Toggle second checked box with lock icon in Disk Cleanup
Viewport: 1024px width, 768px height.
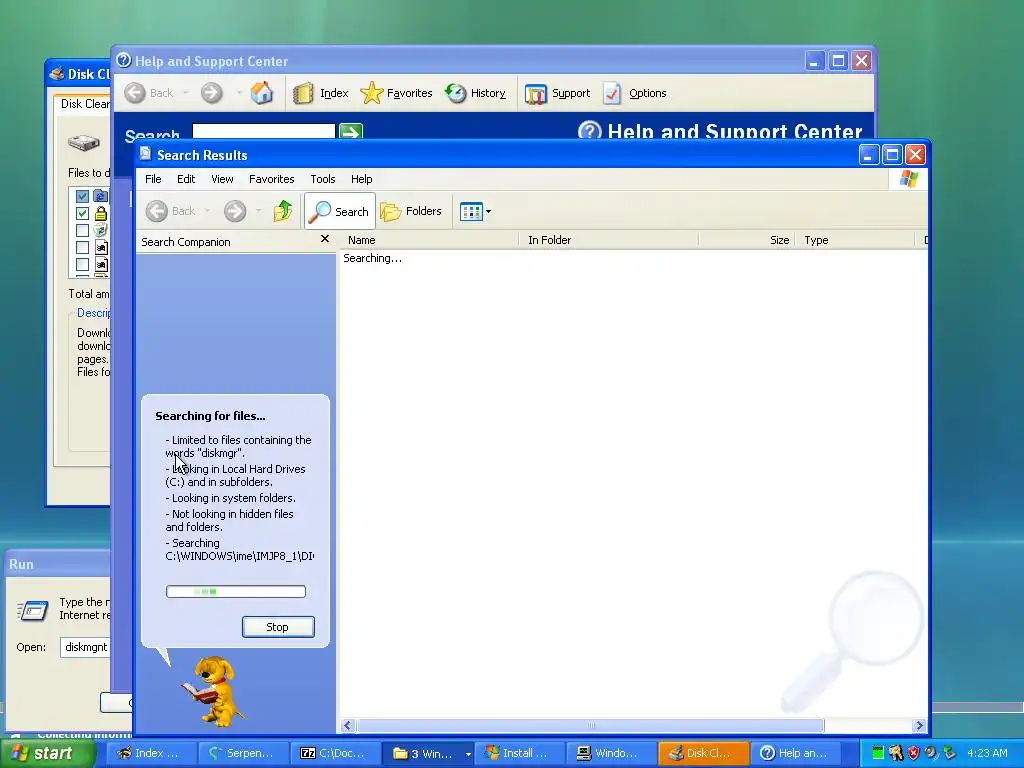82,213
